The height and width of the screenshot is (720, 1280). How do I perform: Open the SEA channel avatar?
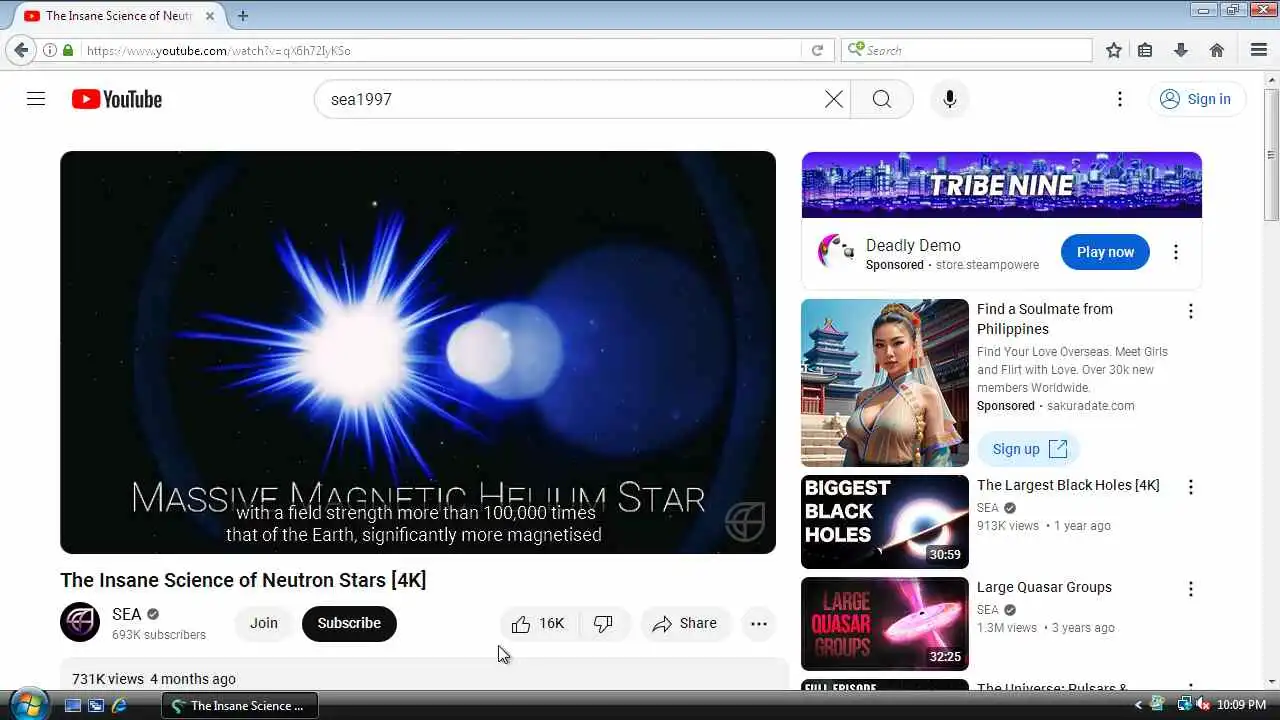80,622
